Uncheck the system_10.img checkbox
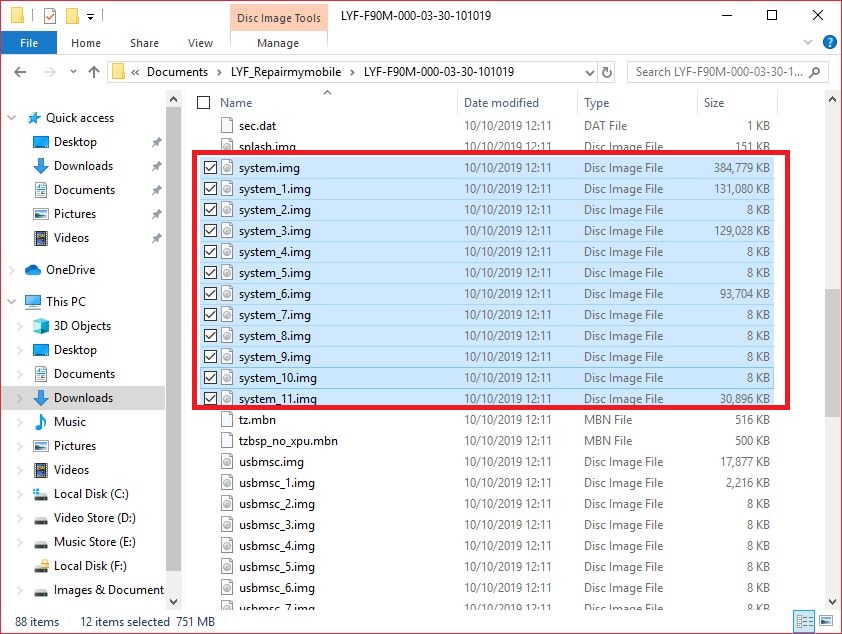The height and width of the screenshot is (634, 842). tap(210, 378)
